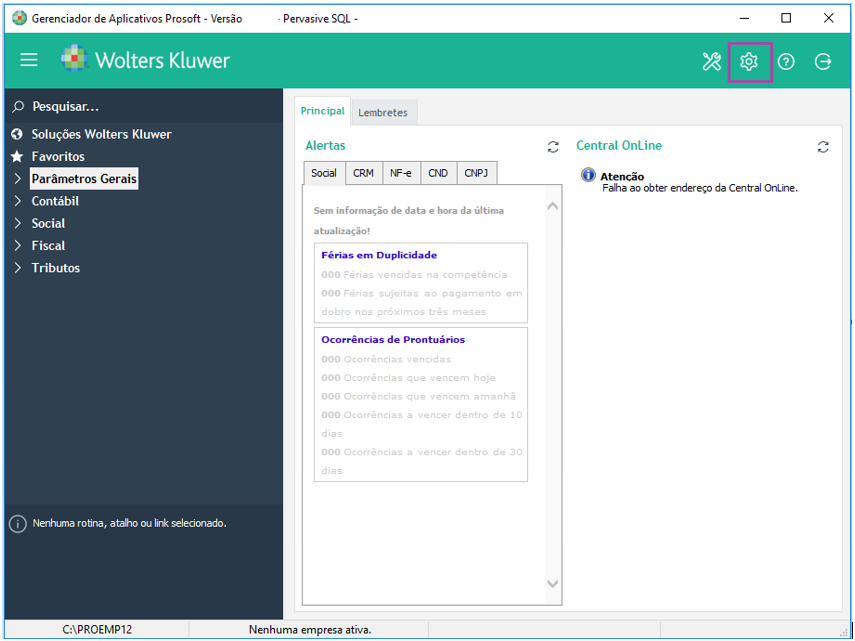Click "Nenhuma rotina, atalho ou link selecionado." text
The width and height of the screenshot is (855, 641).
(129, 523)
